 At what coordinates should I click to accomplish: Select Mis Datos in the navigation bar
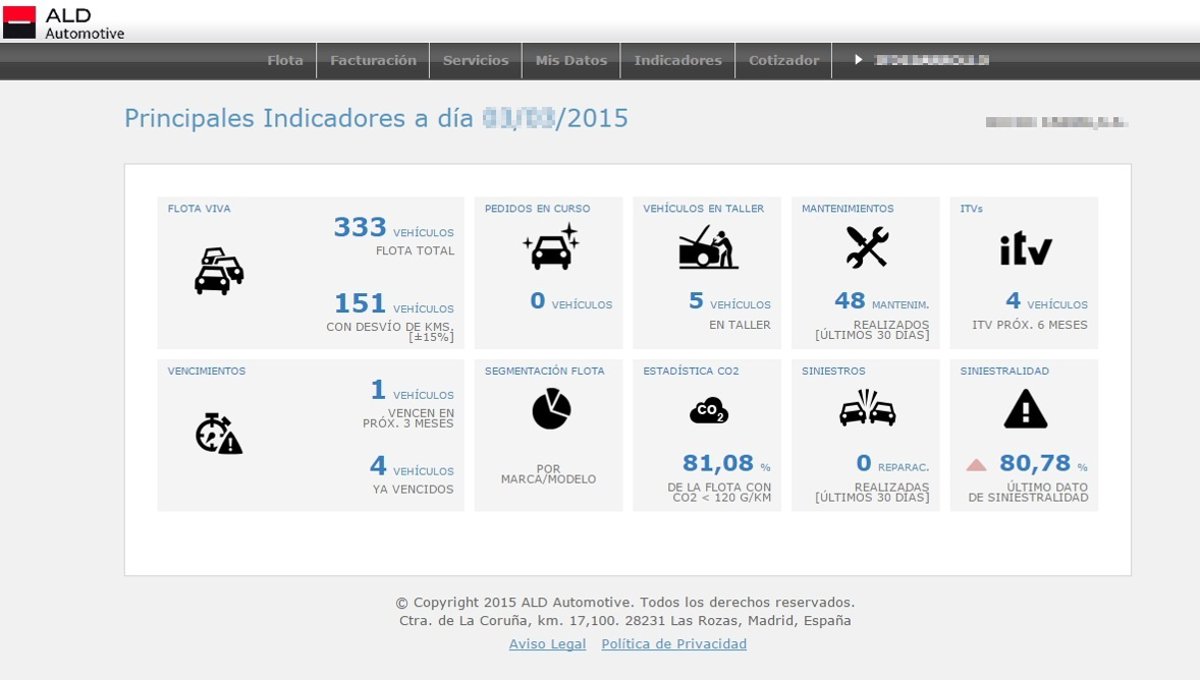(571, 60)
